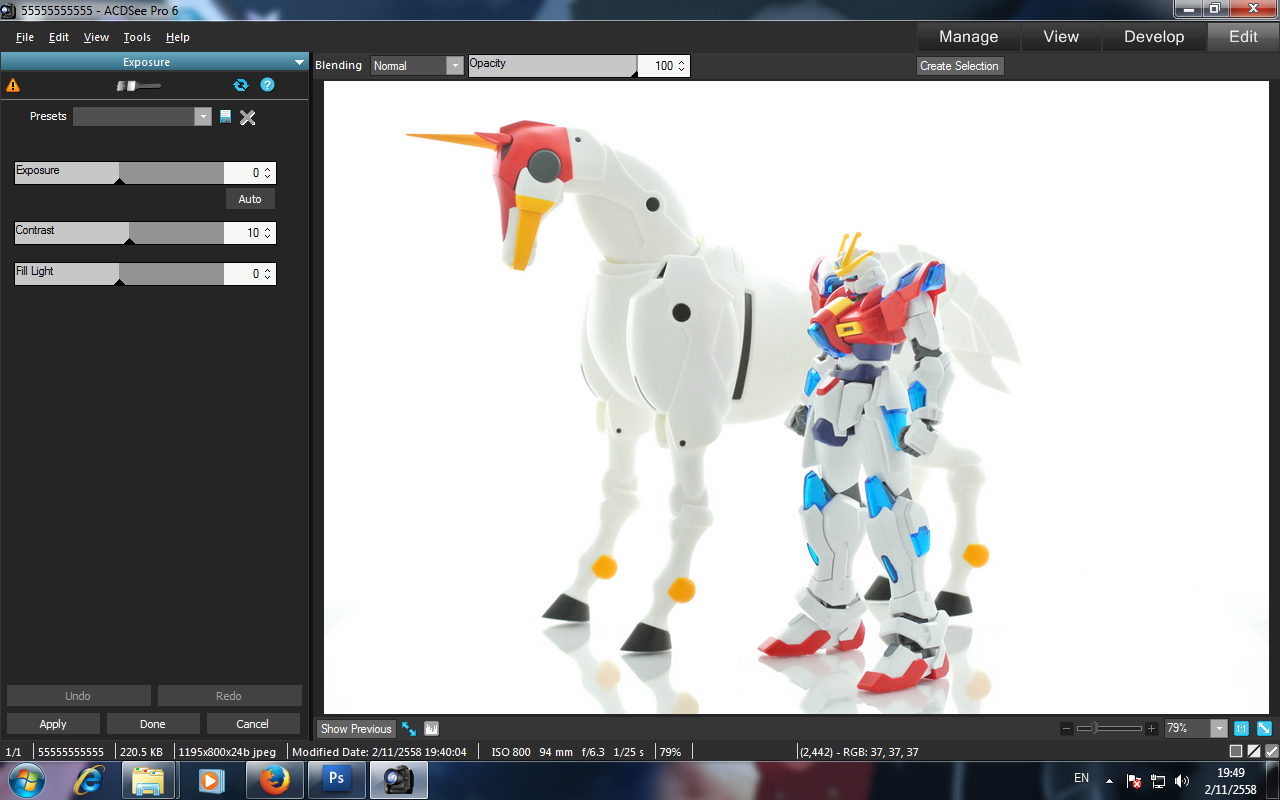The image size is (1280, 800).
Task: Open the Tools menu
Action: tap(137, 37)
